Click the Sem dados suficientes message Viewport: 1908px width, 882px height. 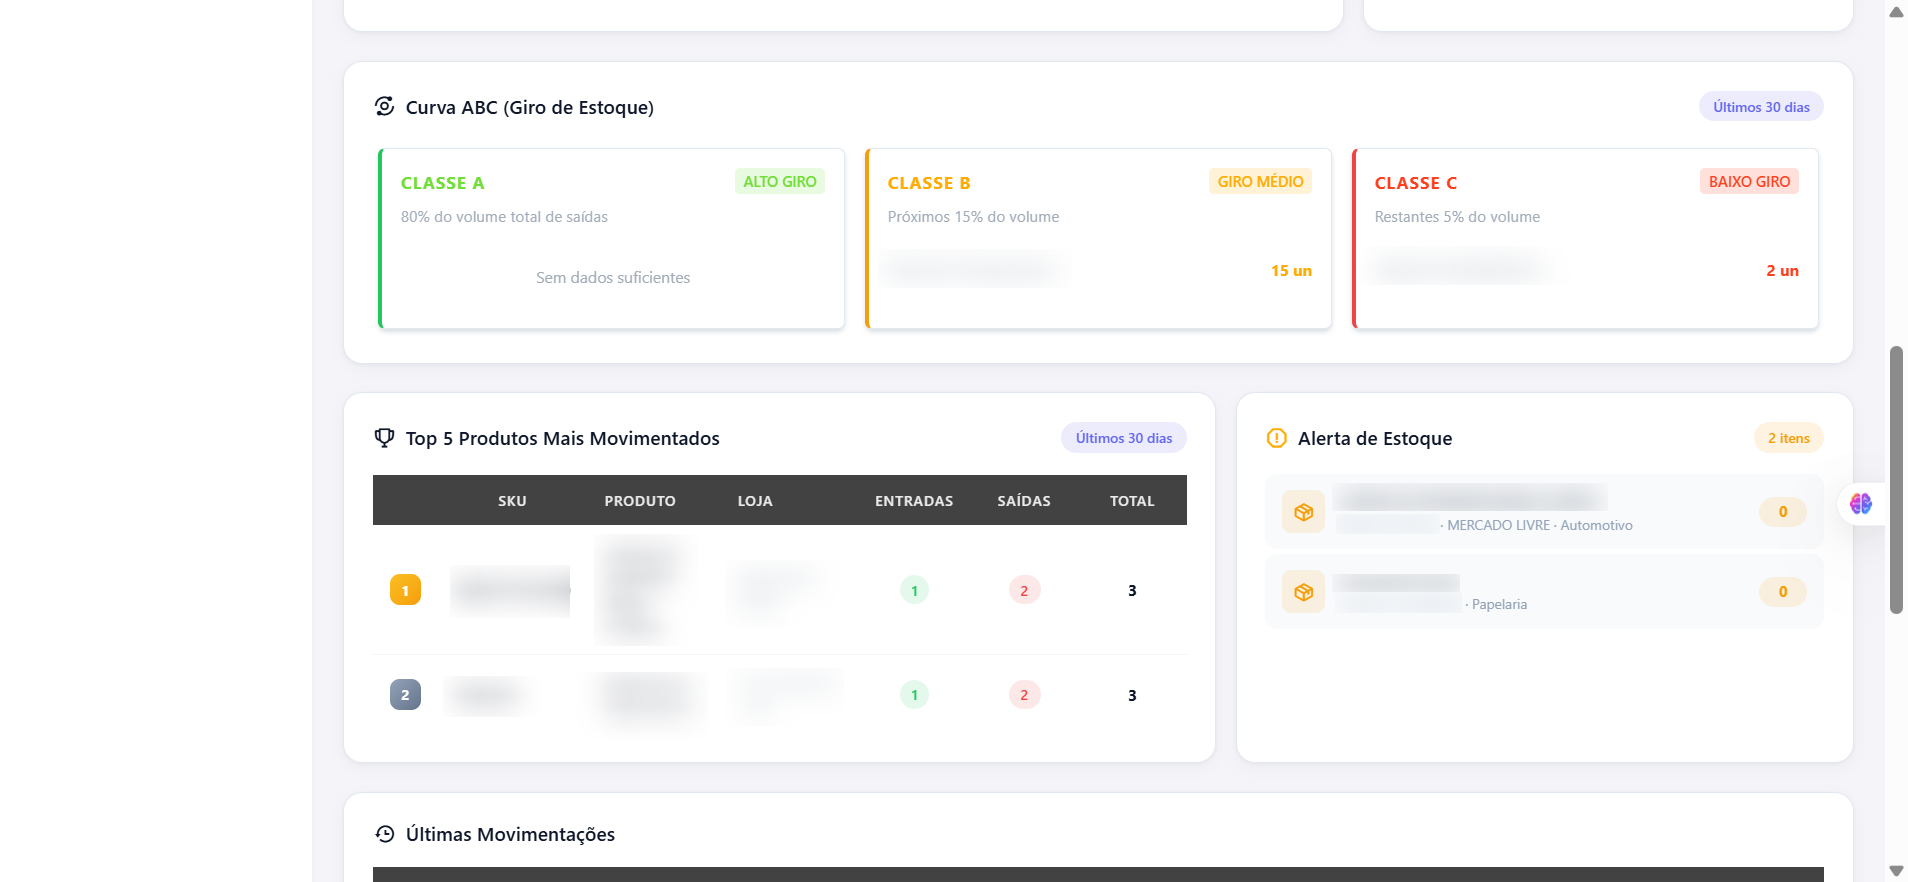click(613, 277)
